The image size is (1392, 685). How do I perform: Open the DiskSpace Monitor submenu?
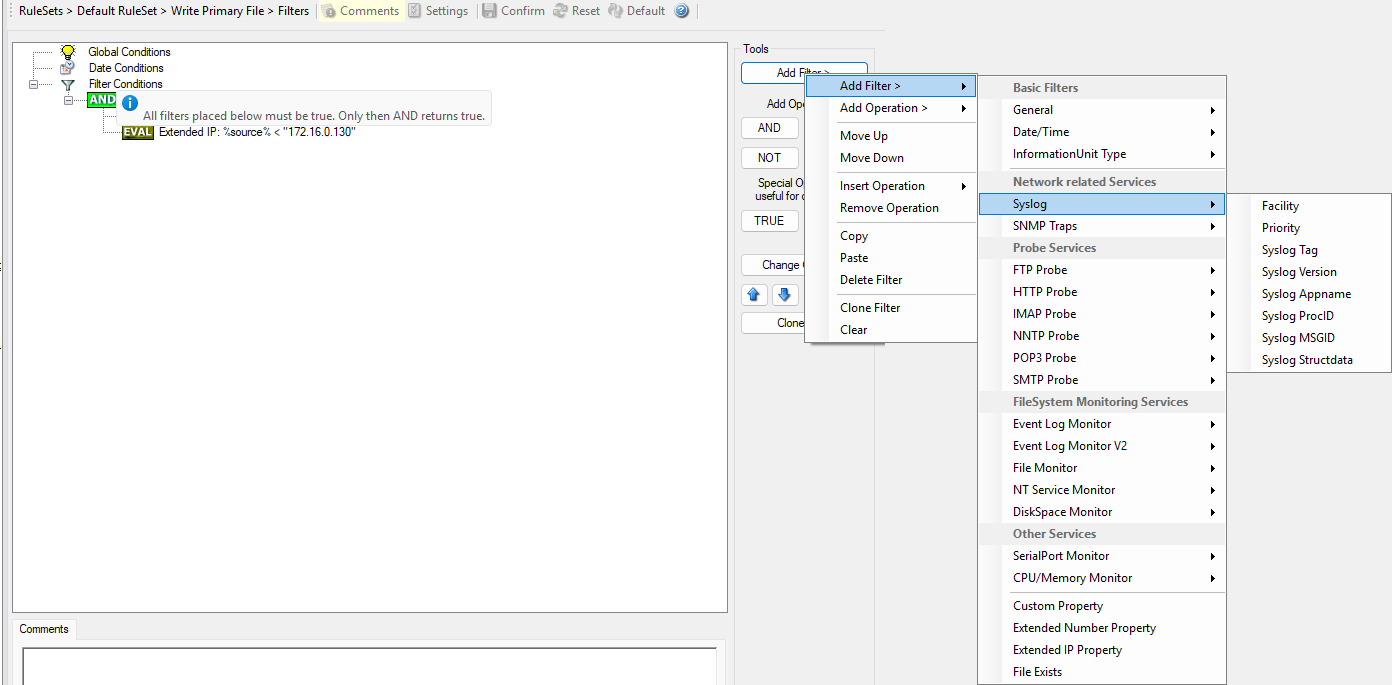pyautogui.click(x=1102, y=512)
